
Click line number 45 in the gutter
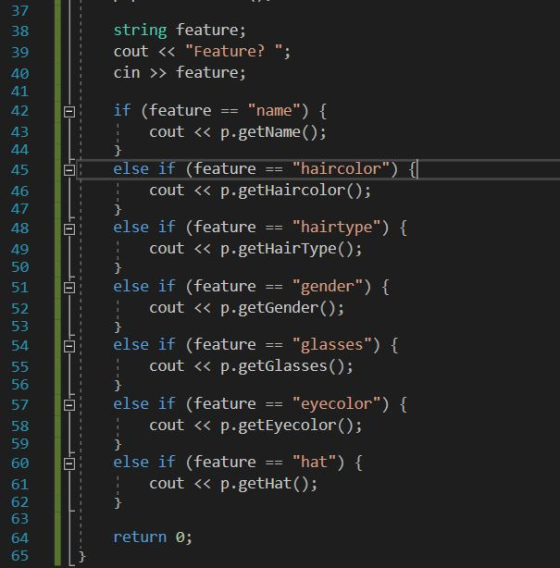point(20,170)
